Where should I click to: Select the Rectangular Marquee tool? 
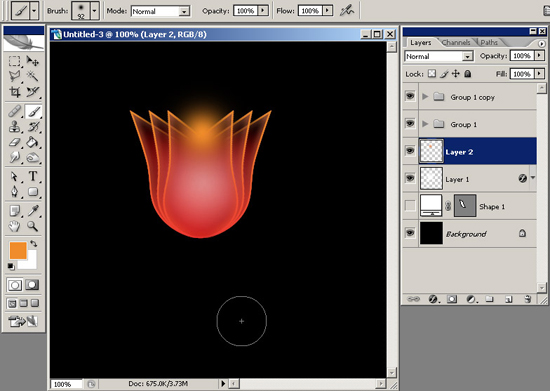click(14, 61)
